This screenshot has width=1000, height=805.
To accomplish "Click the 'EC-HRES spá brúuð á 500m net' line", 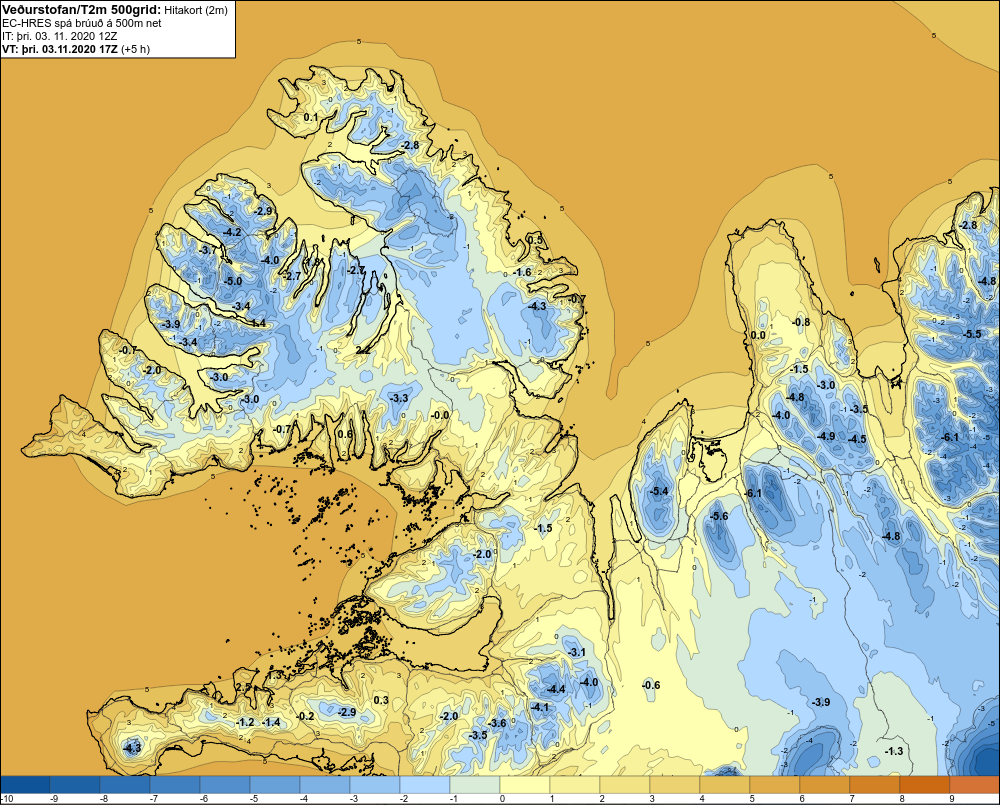I will click(82, 23).
